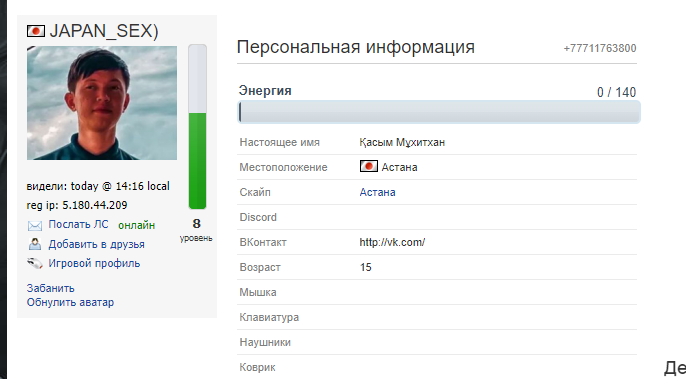Screen dimensions: 686x379
Task: Click the Энергия label
Action: tap(265, 91)
